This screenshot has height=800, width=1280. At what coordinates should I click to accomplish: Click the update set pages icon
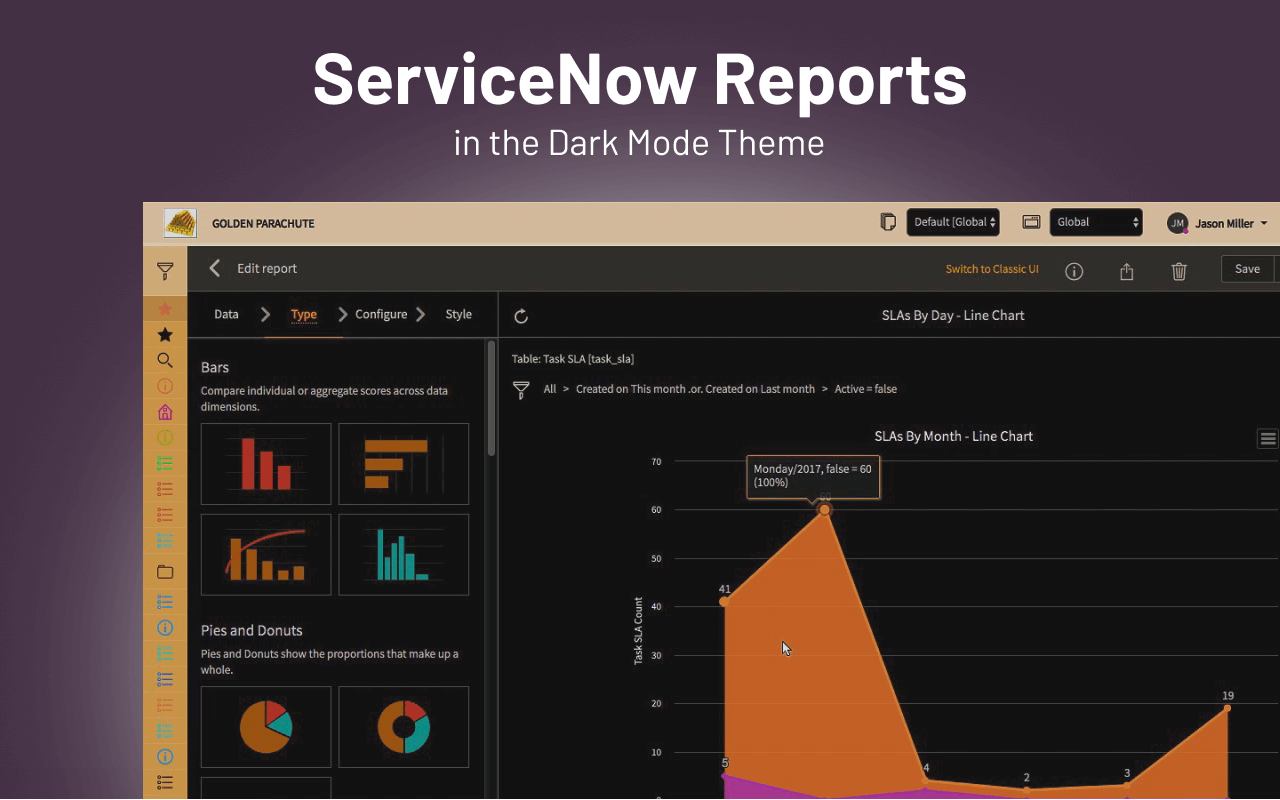coord(887,222)
